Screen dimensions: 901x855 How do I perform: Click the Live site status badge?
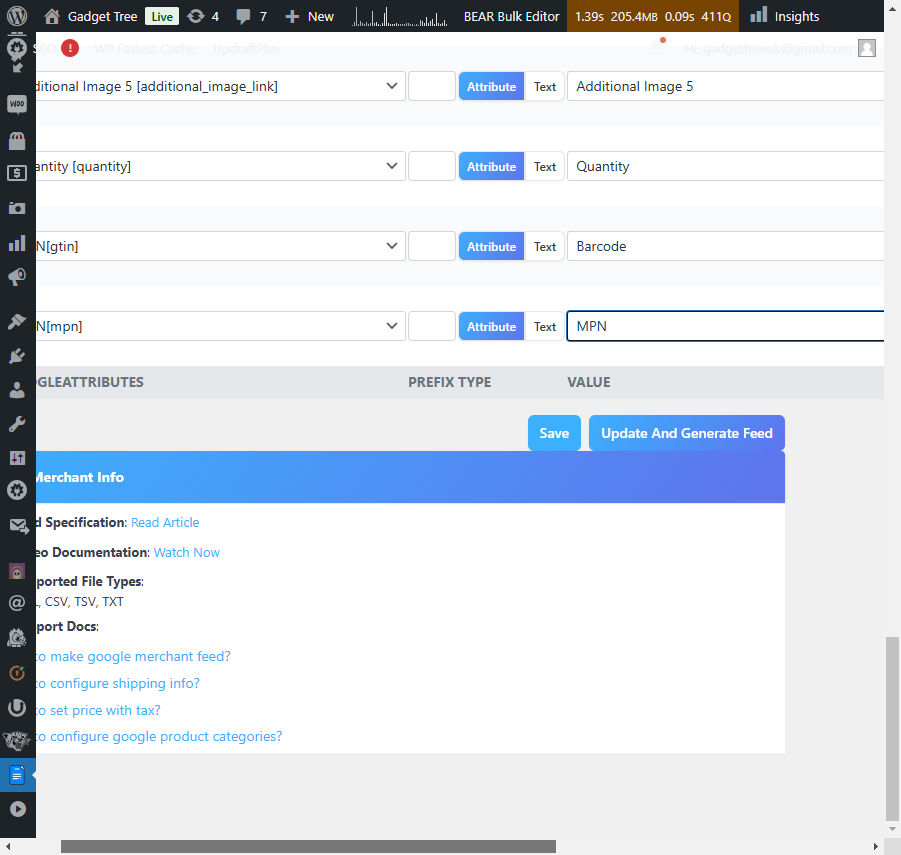pyautogui.click(x=162, y=17)
